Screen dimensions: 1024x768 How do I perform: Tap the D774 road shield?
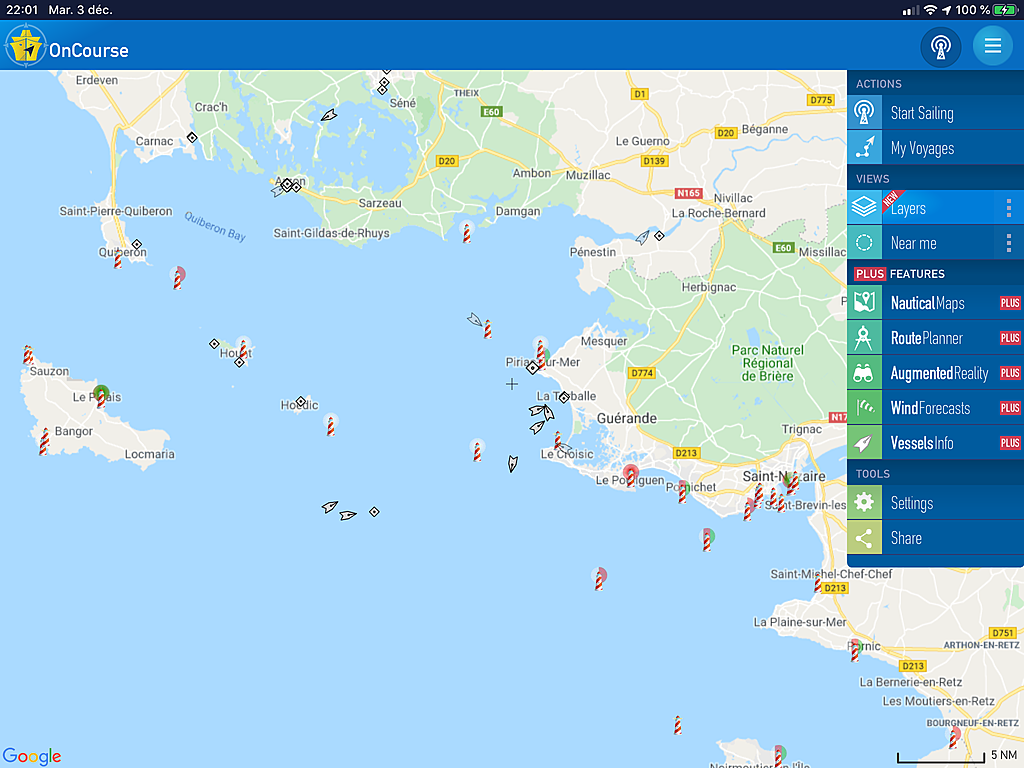coord(641,373)
